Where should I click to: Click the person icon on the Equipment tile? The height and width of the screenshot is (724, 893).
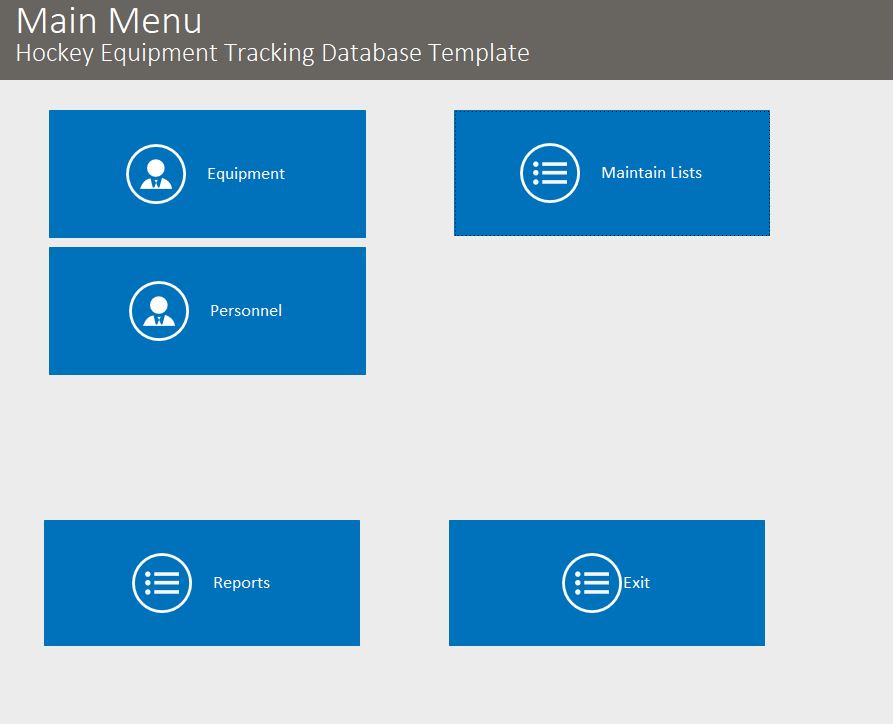(x=156, y=174)
